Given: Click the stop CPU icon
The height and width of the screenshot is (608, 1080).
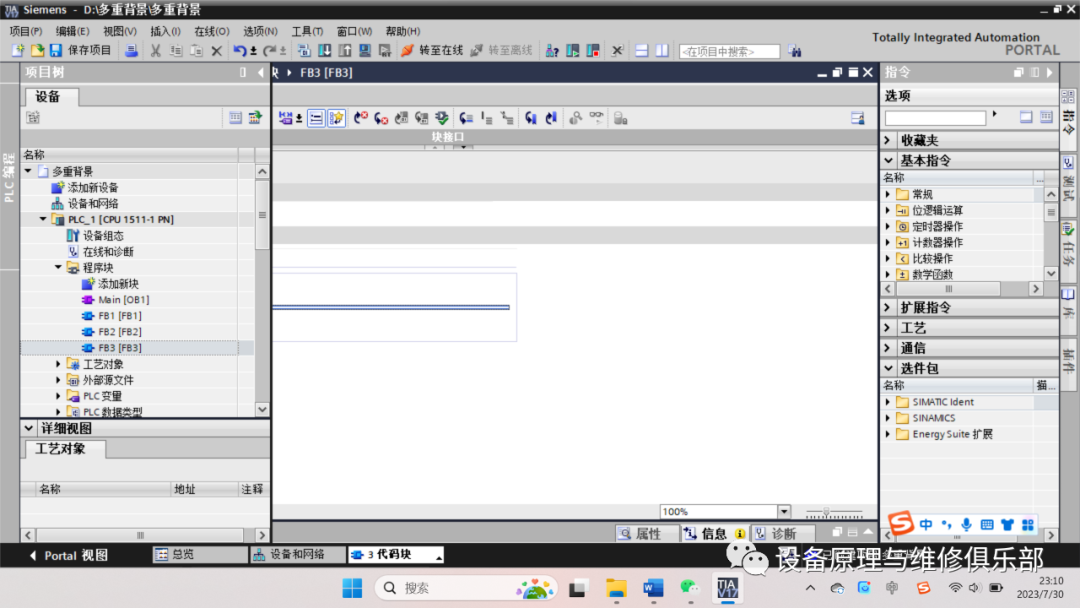Looking at the screenshot, I should 593,50.
